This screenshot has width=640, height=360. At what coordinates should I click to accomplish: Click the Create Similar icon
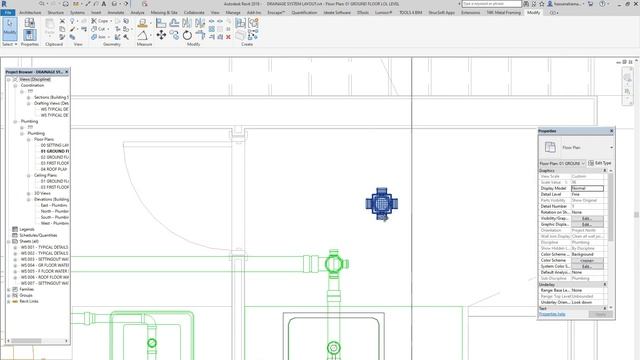point(253,35)
